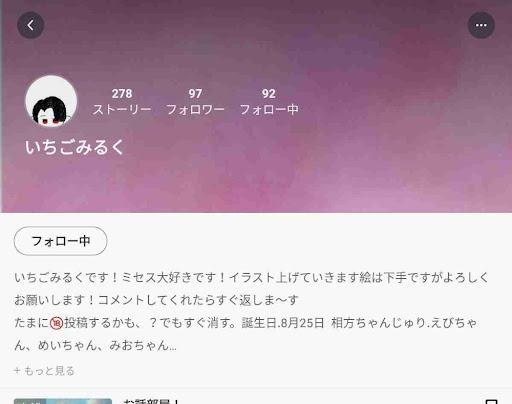Open the story cover thumbnail at bottom
This screenshot has height=404, width=512.
point(63,401)
